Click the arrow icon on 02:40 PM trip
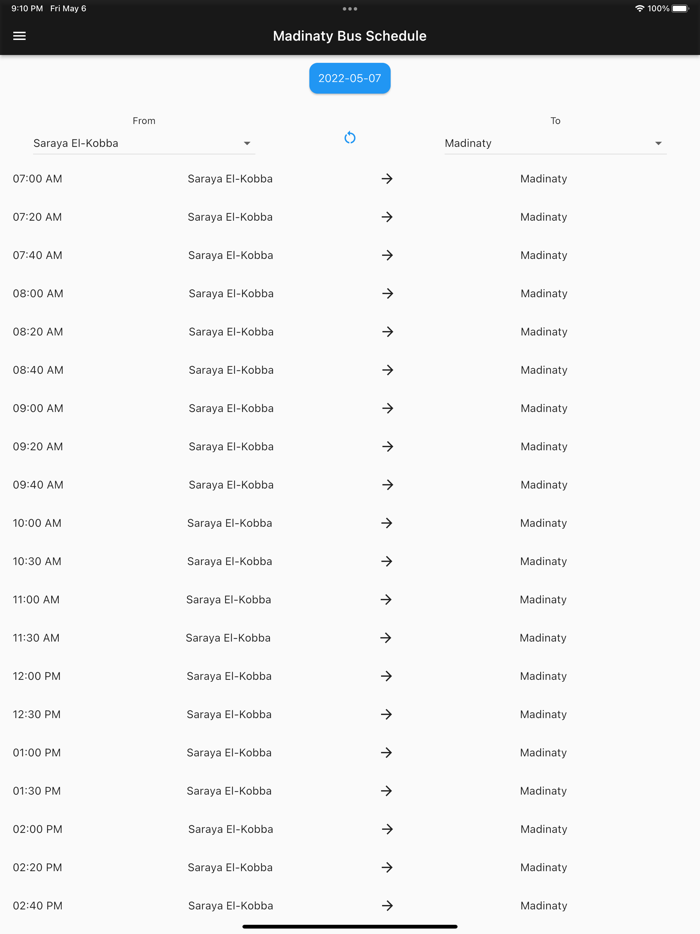 [386, 906]
